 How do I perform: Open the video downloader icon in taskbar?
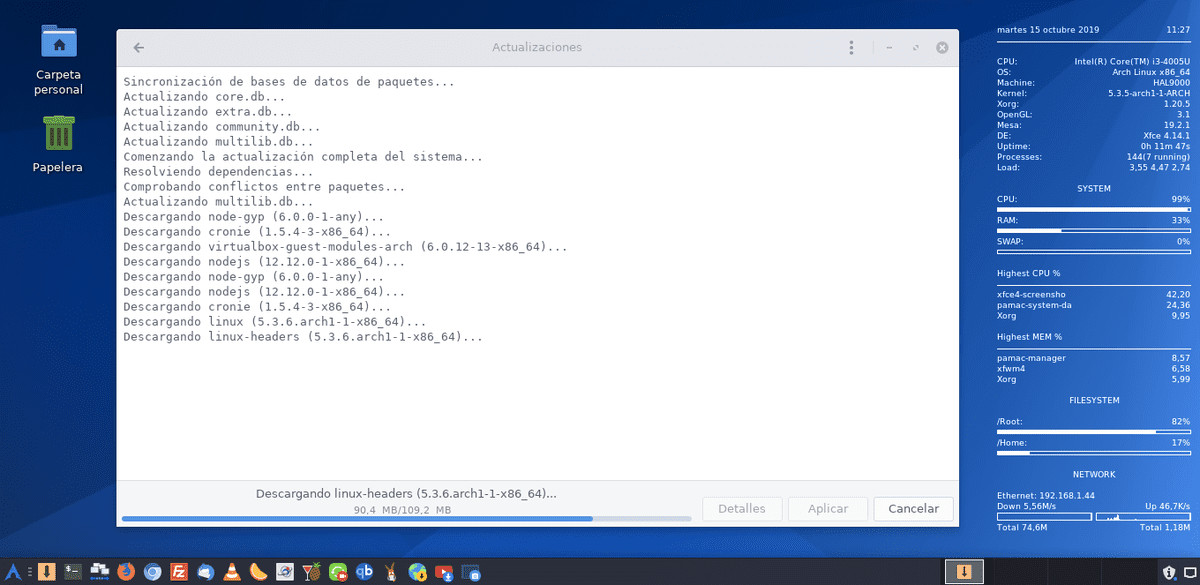(444, 572)
